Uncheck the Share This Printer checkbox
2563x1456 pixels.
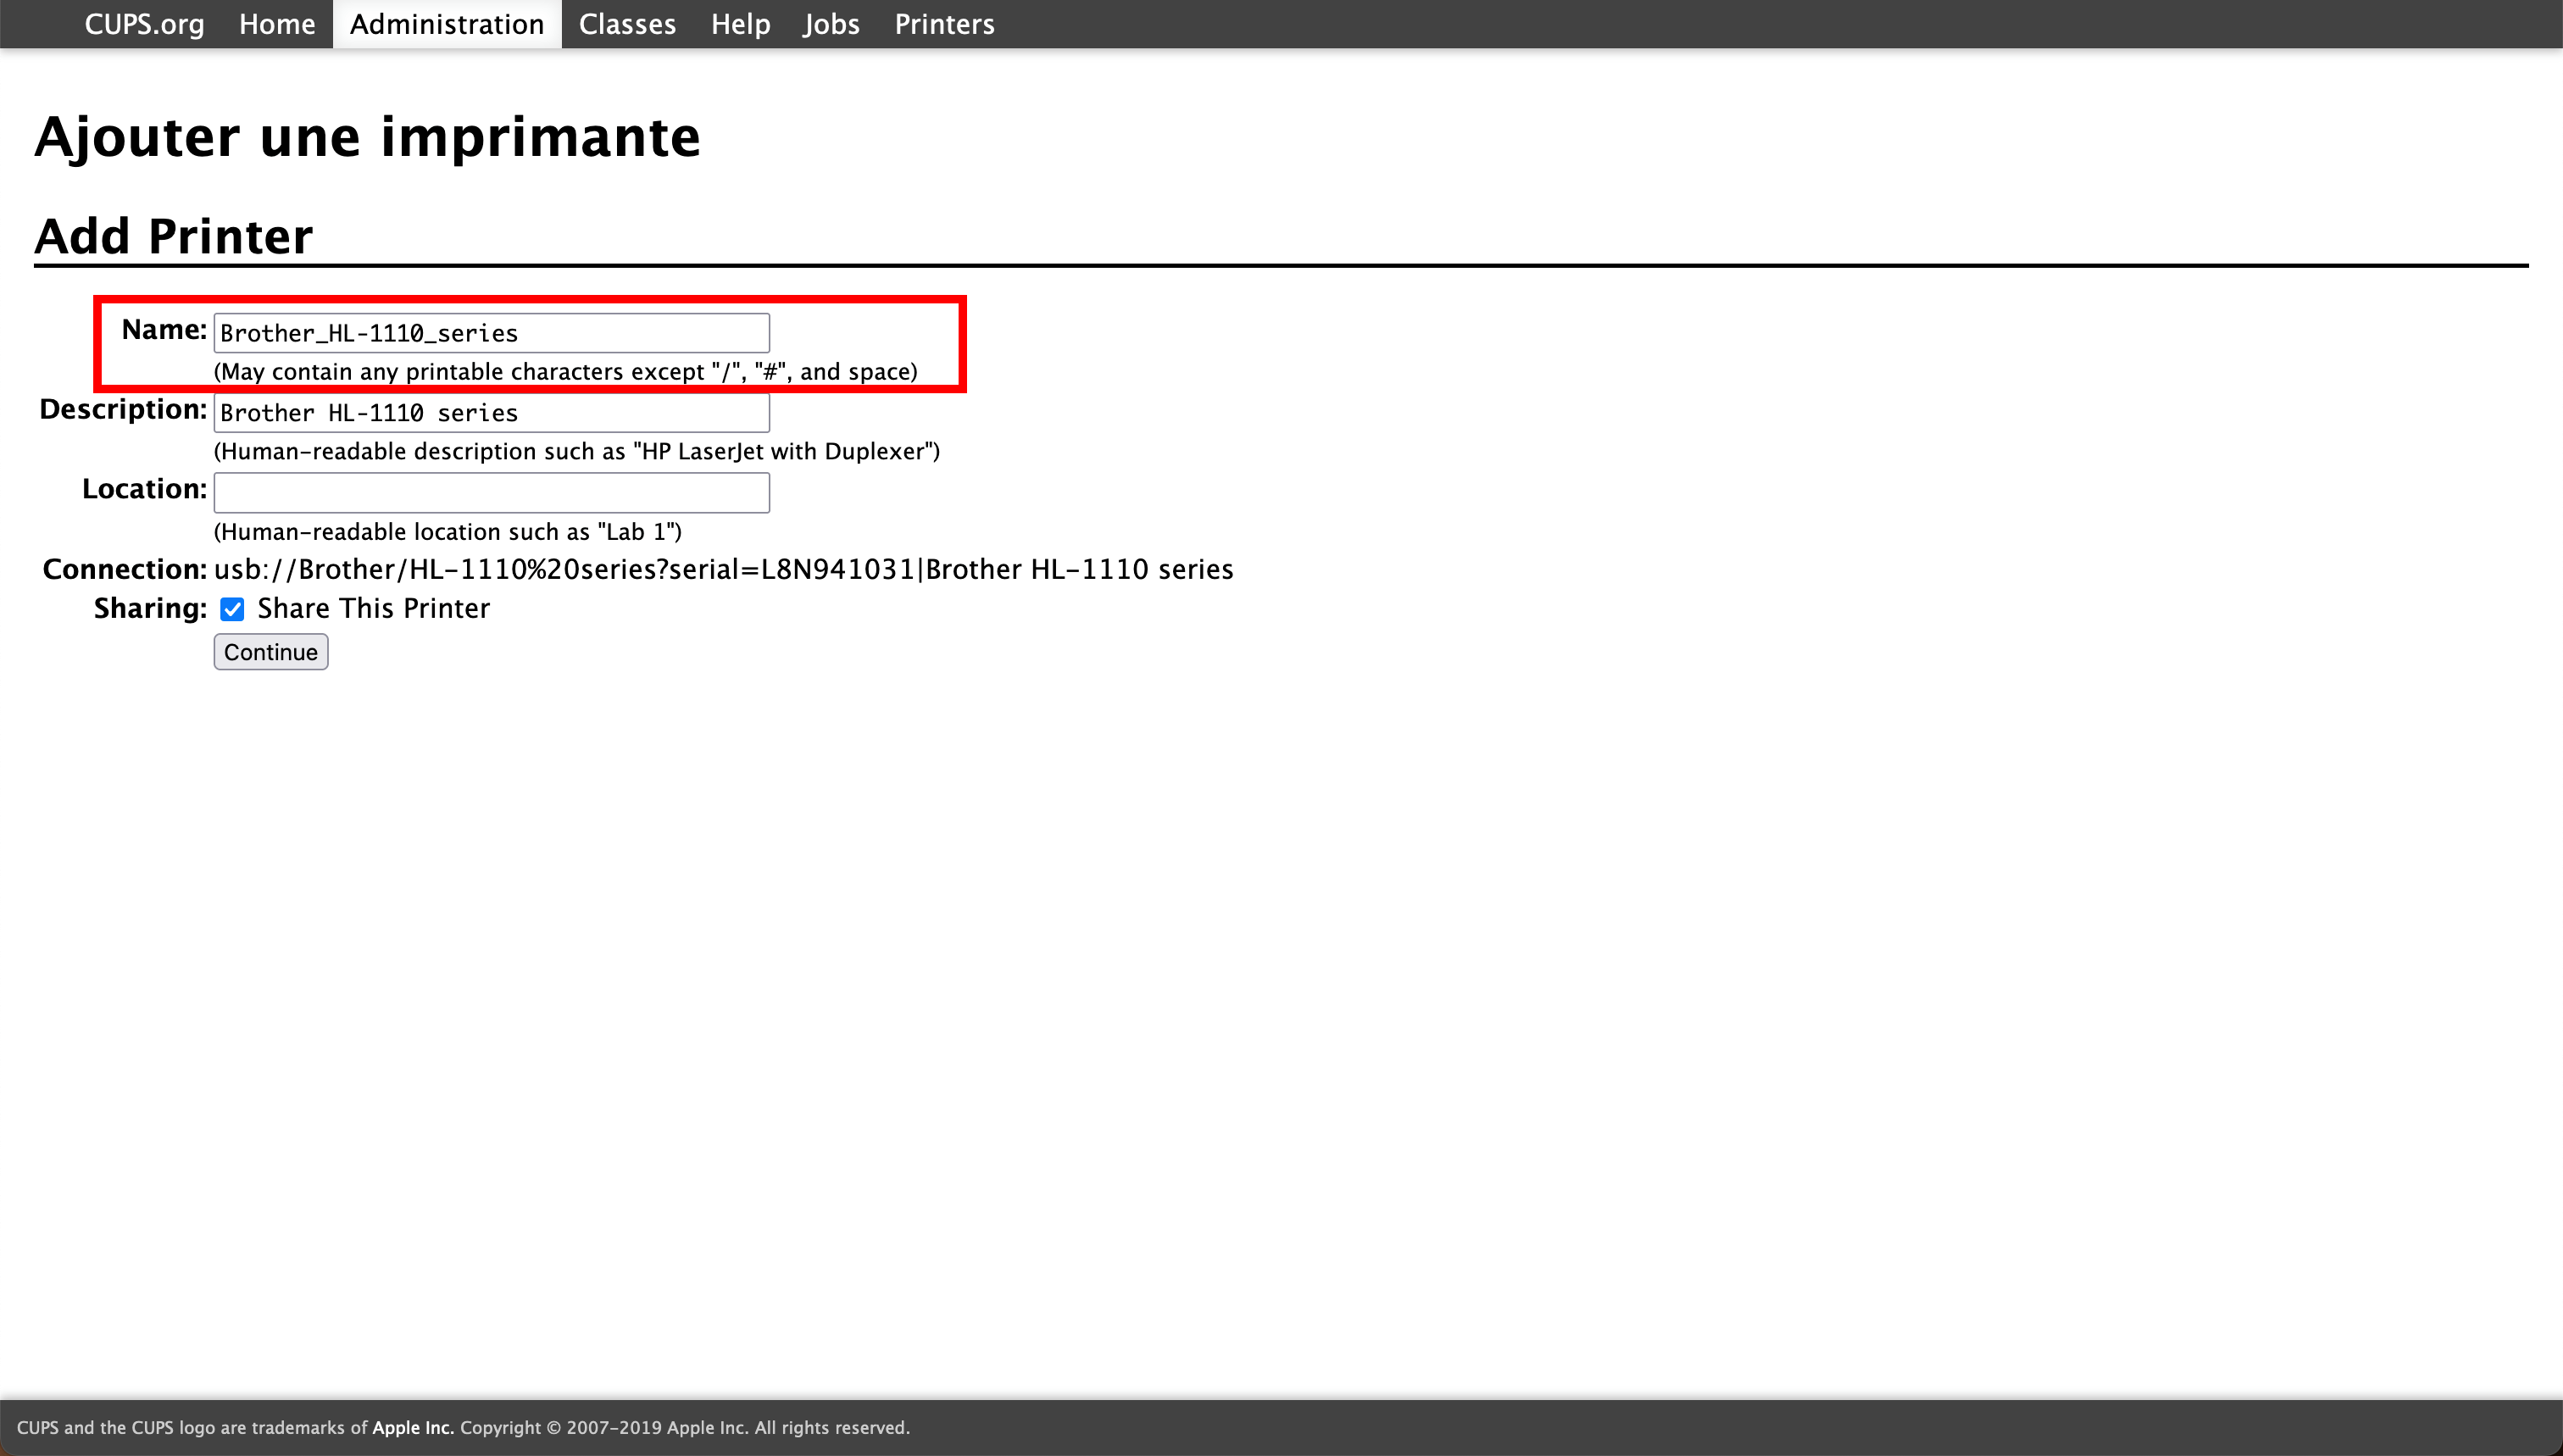(232, 609)
